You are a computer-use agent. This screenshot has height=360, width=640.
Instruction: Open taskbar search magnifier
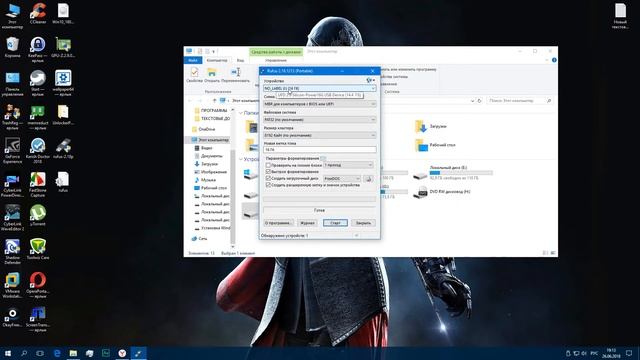tap(24, 353)
